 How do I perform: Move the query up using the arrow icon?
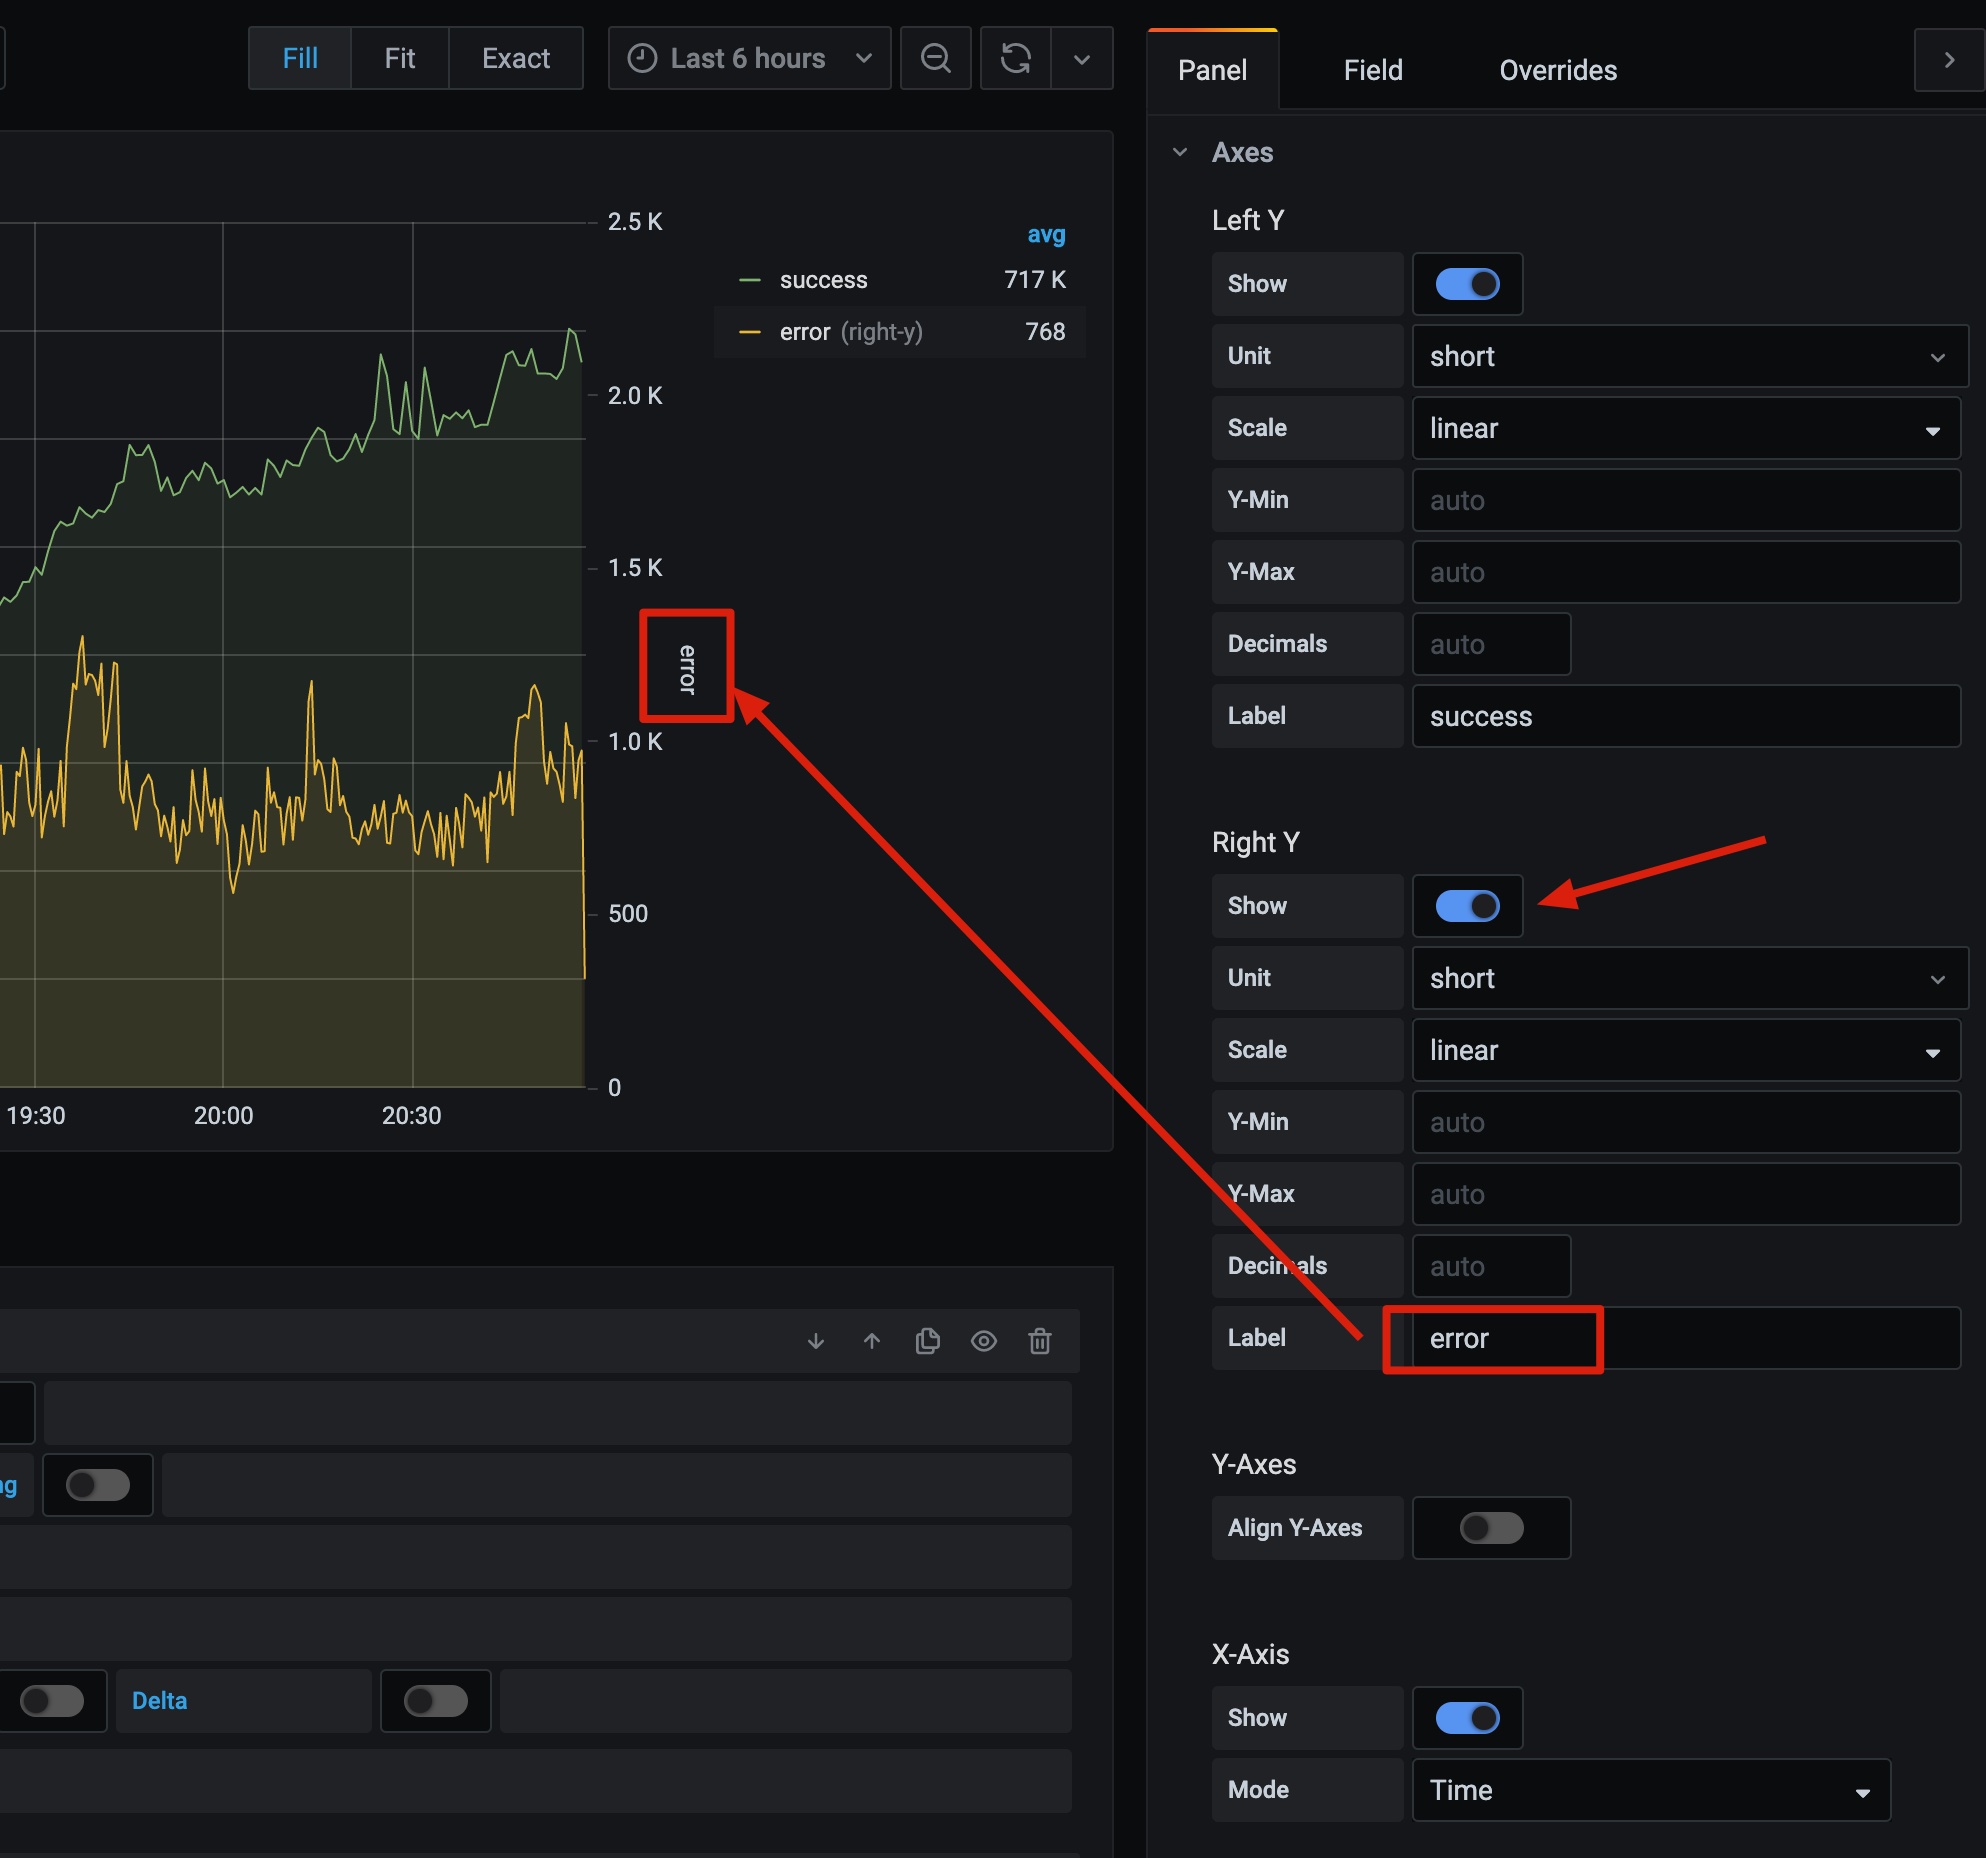[x=871, y=1341]
